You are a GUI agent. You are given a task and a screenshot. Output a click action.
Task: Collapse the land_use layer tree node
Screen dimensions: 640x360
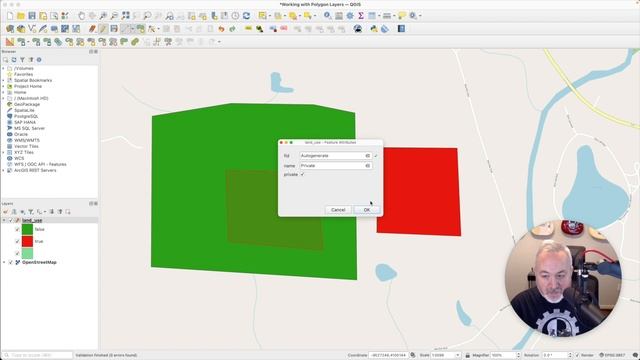point(4,220)
